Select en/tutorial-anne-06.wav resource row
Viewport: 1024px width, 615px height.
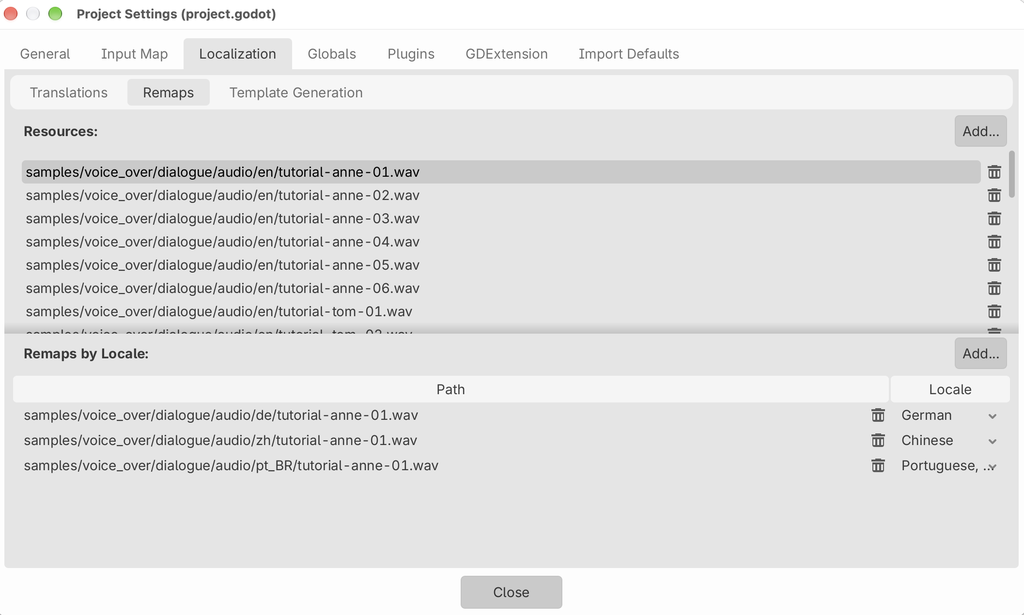(x=501, y=288)
